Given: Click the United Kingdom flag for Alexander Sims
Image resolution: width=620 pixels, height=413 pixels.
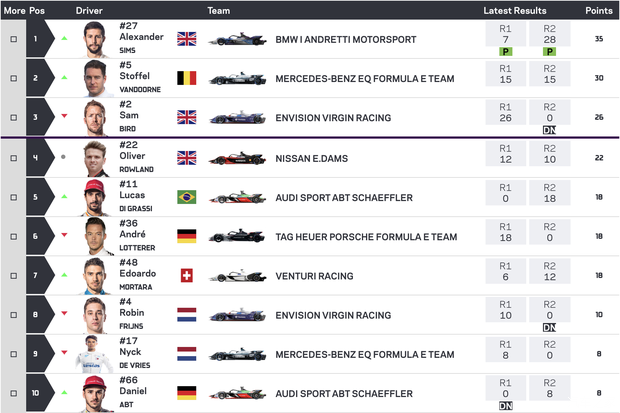Looking at the screenshot, I should (187, 40).
